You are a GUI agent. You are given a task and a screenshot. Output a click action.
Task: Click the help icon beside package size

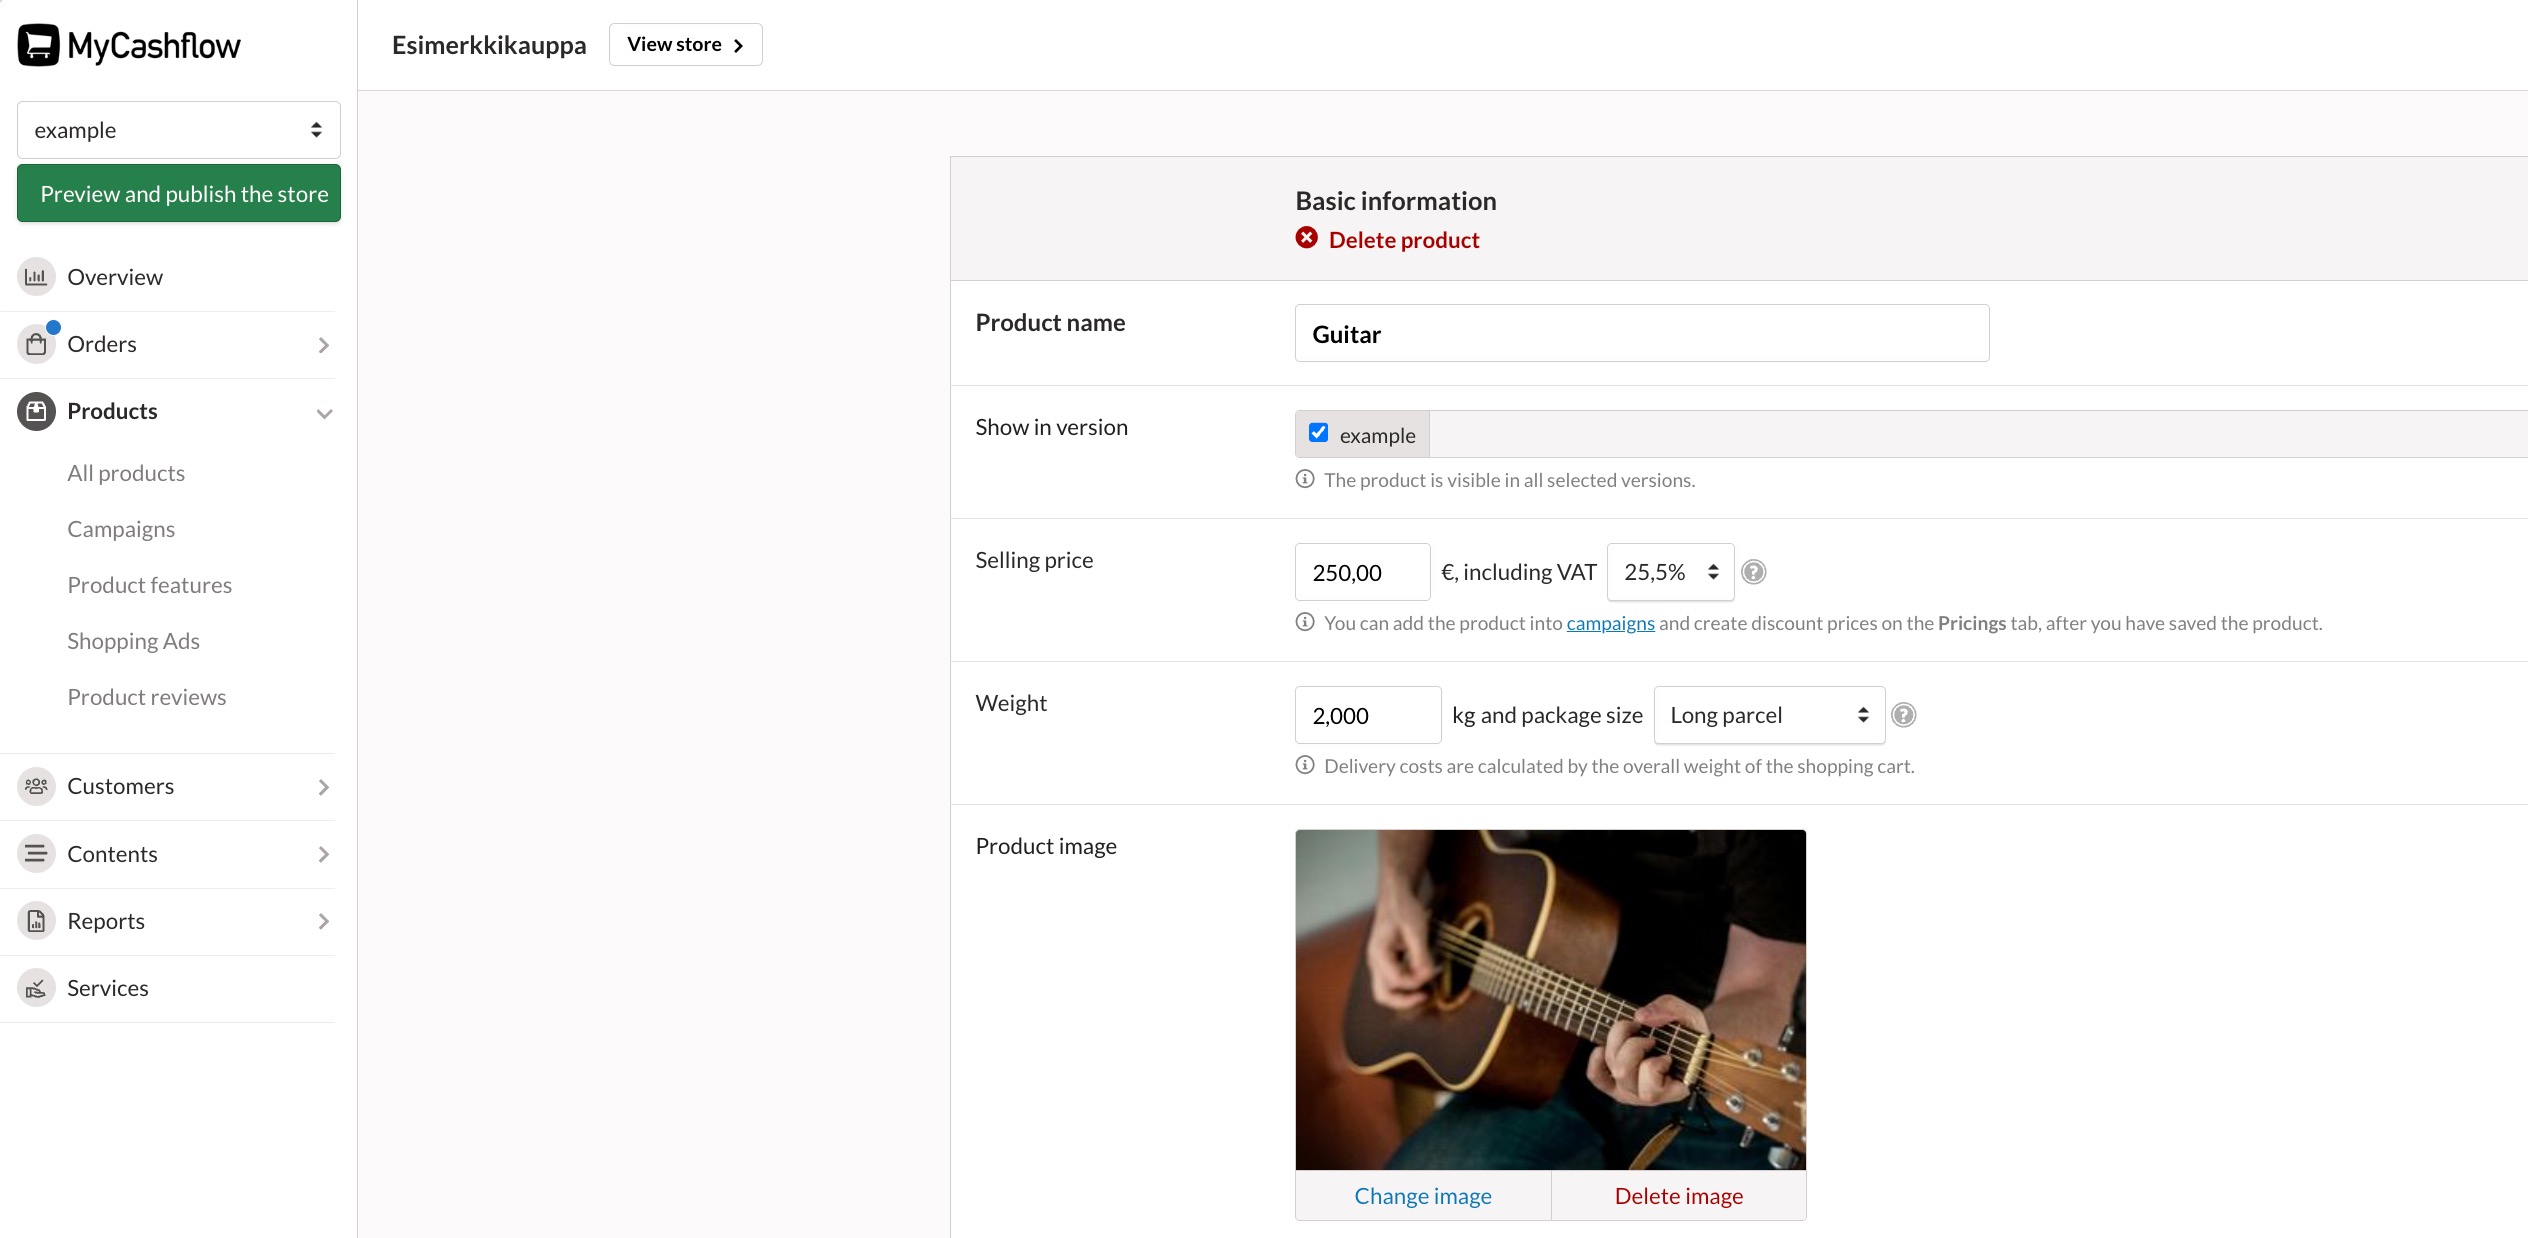[x=1904, y=715]
